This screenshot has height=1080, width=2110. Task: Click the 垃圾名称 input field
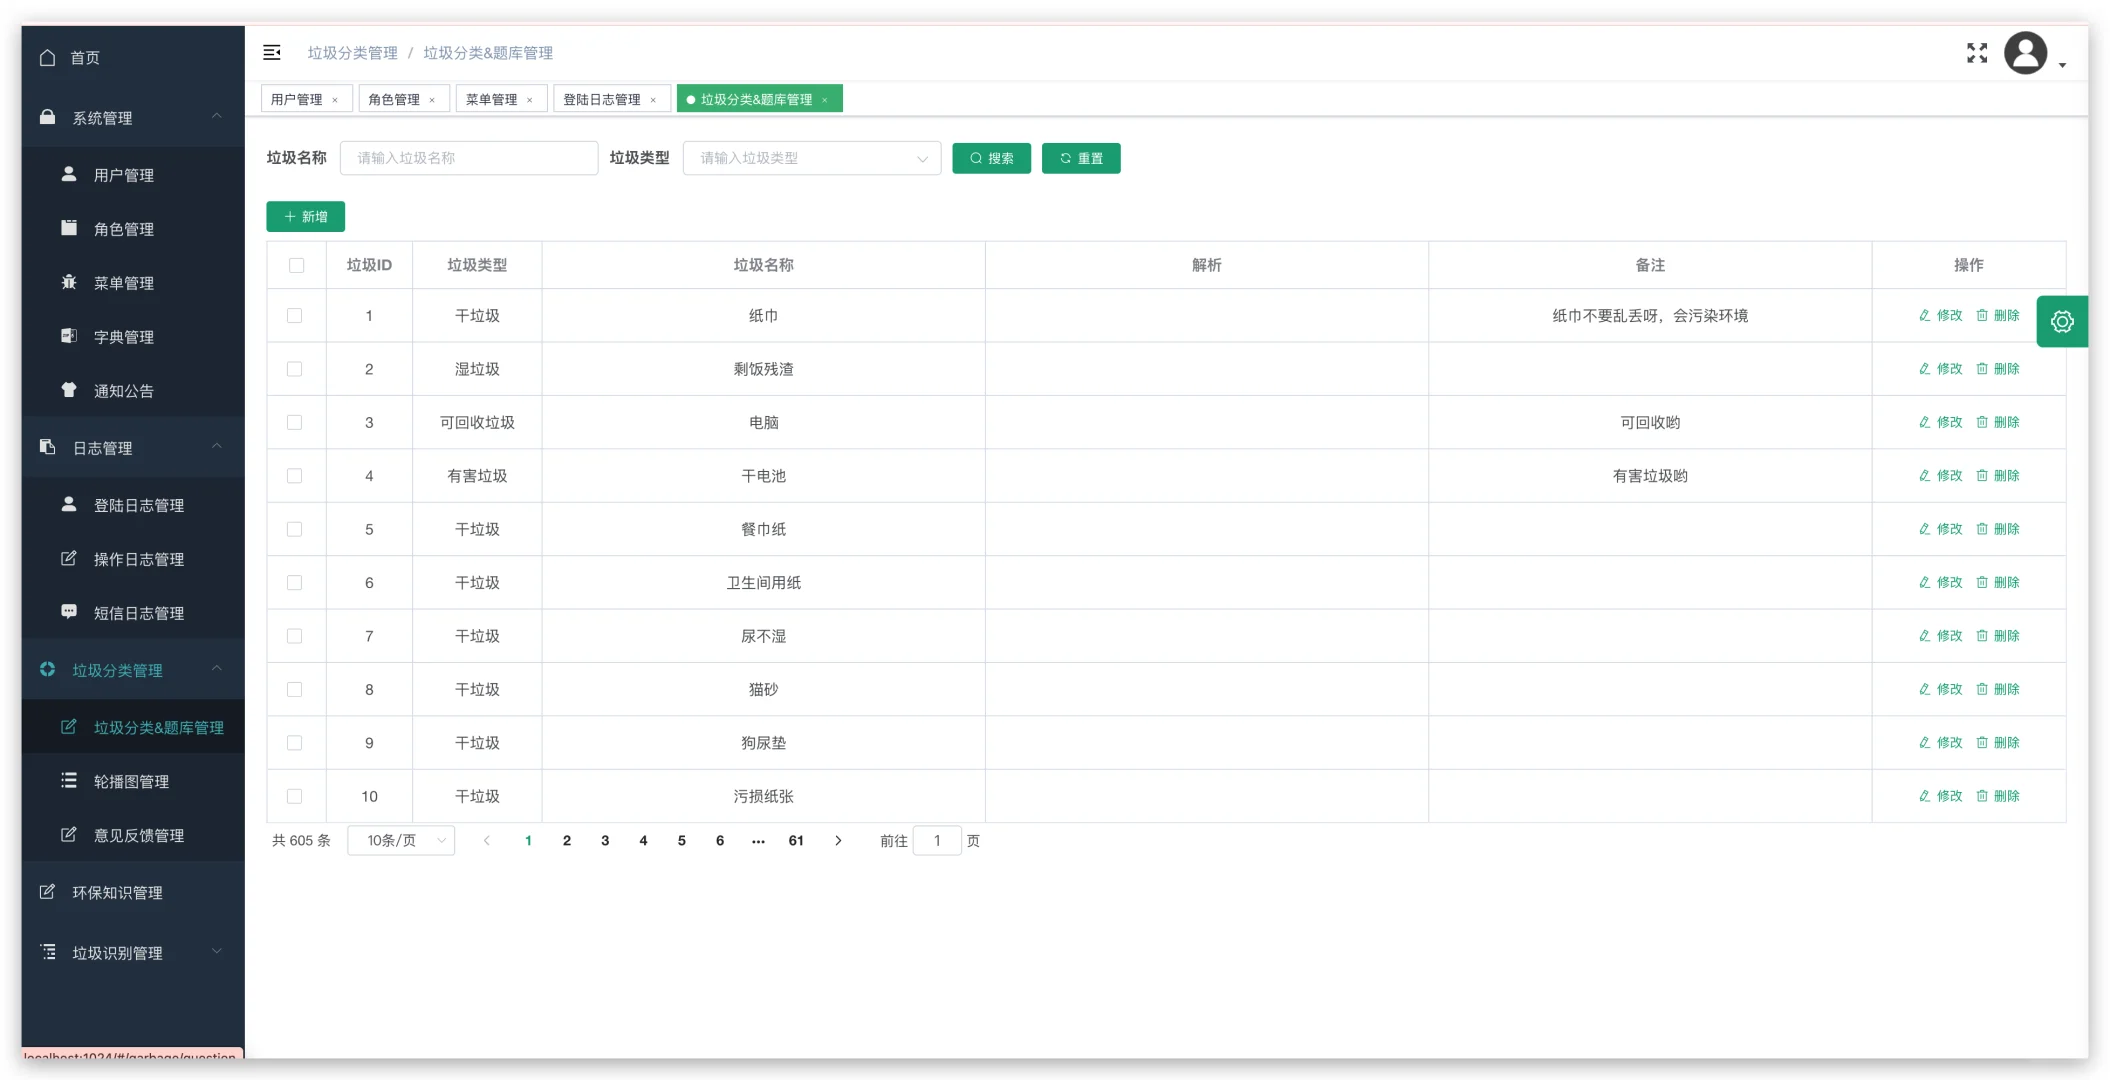pyautogui.click(x=469, y=158)
